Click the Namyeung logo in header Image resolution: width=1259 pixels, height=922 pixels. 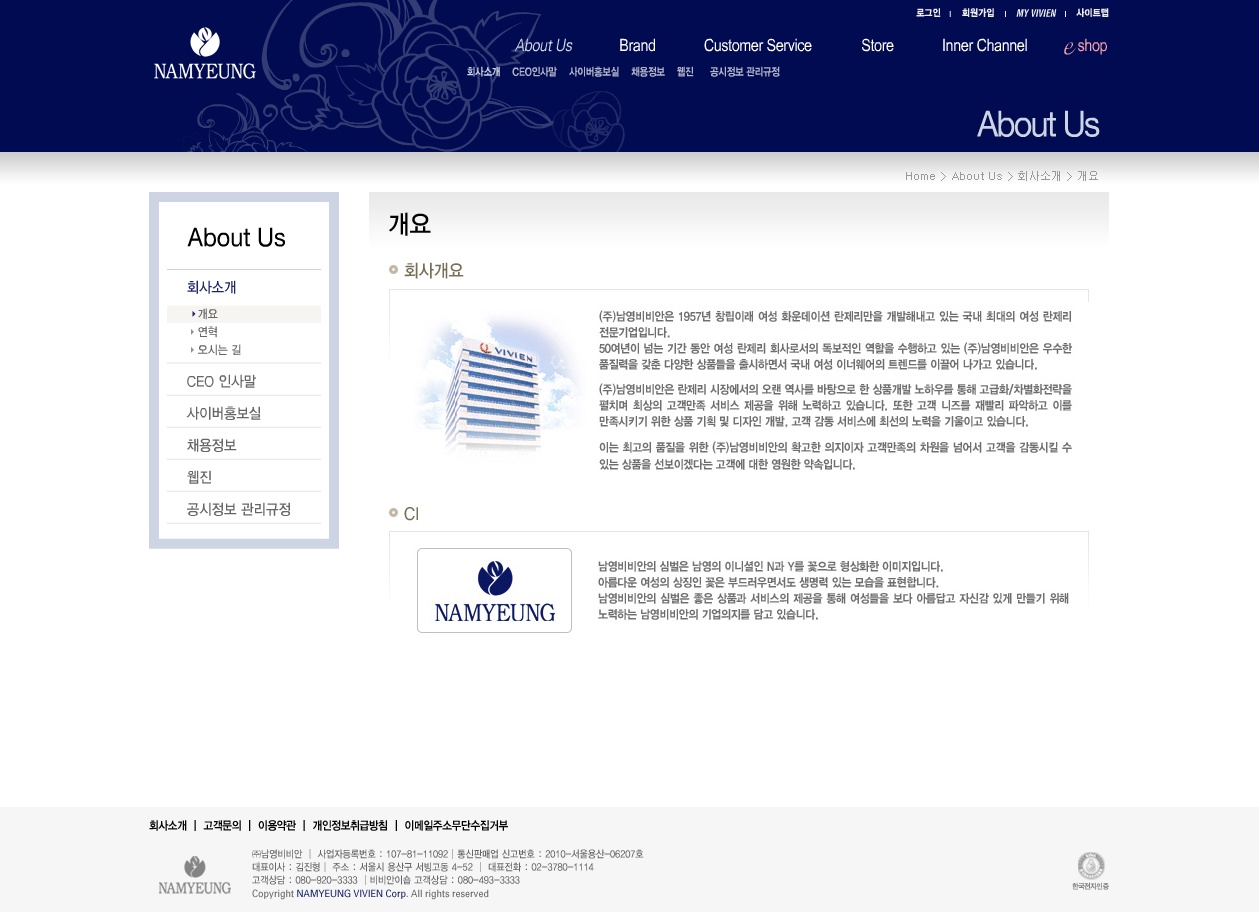(x=205, y=54)
